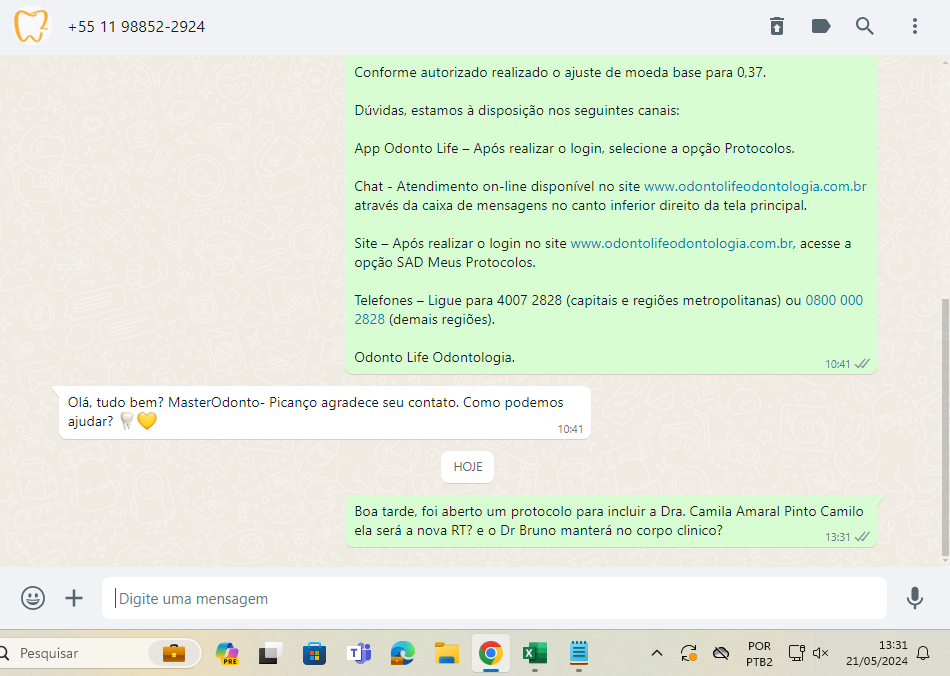
Task: Open File Explorer from the taskbar
Action: click(x=447, y=653)
